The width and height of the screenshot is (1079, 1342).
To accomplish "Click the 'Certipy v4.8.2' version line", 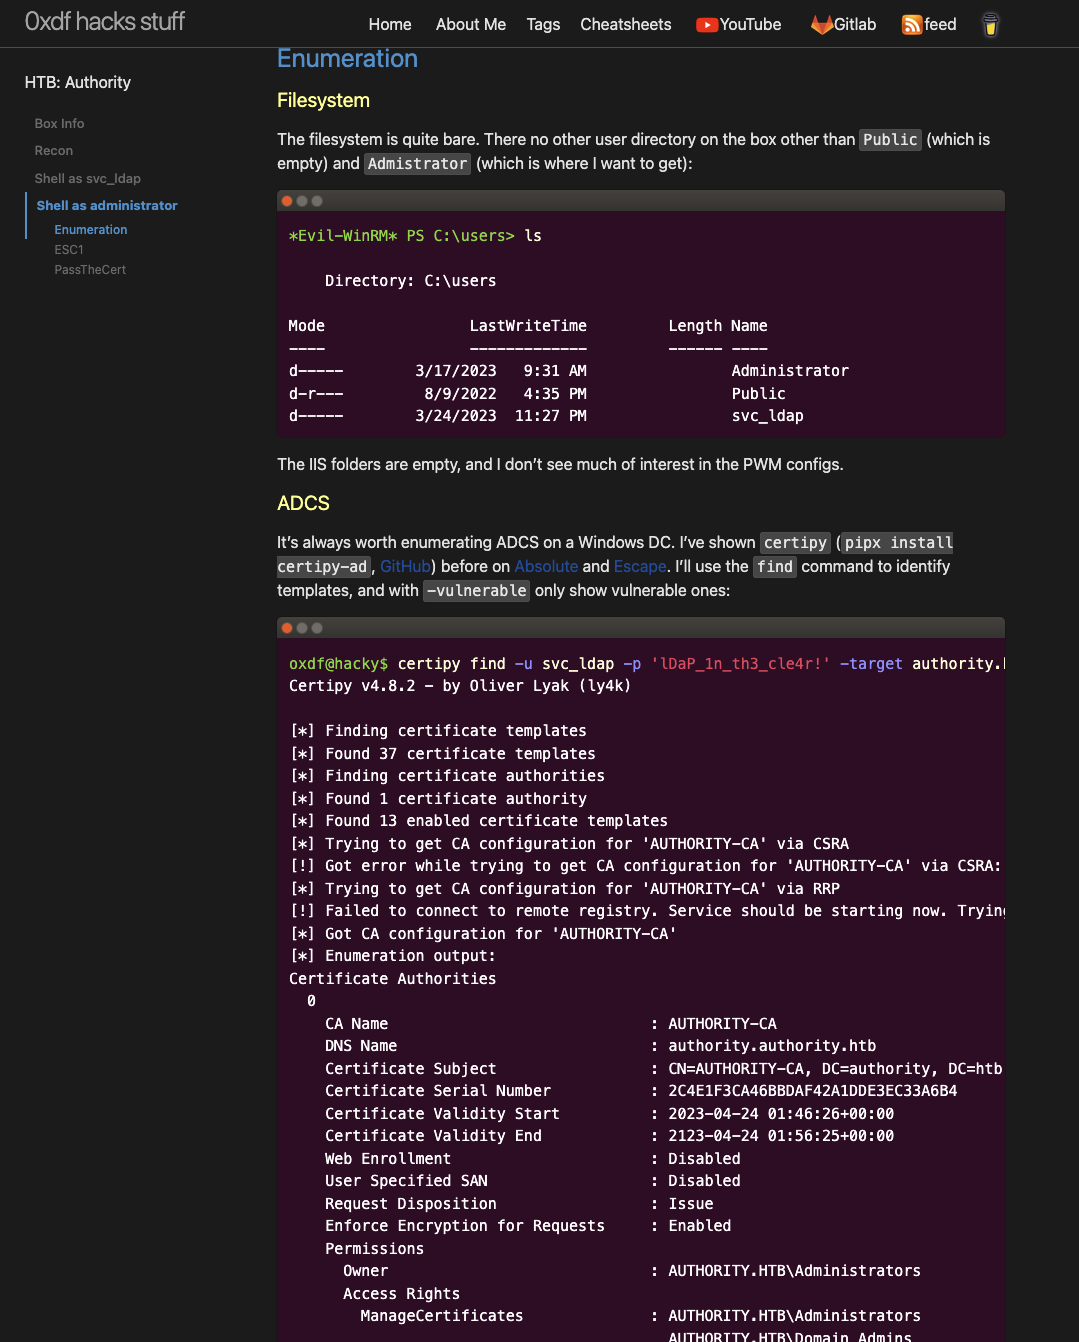I will click(460, 686).
